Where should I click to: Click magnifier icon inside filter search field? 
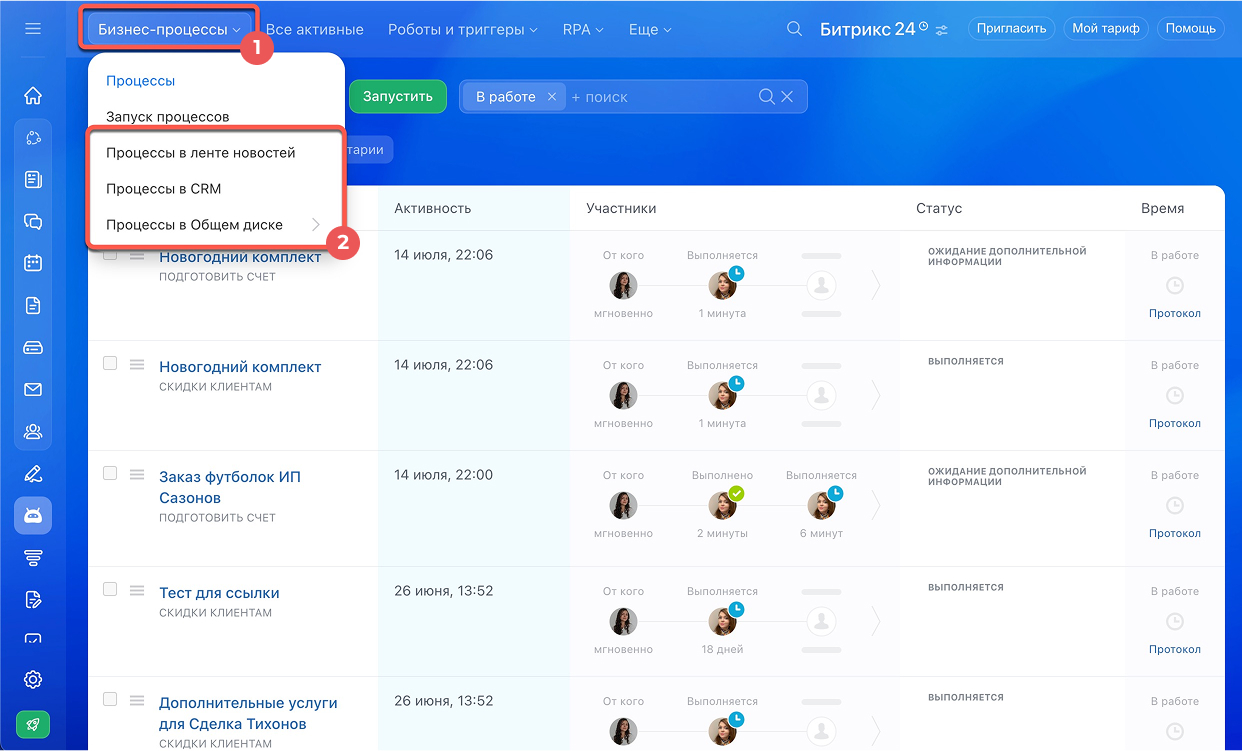[x=767, y=97]
